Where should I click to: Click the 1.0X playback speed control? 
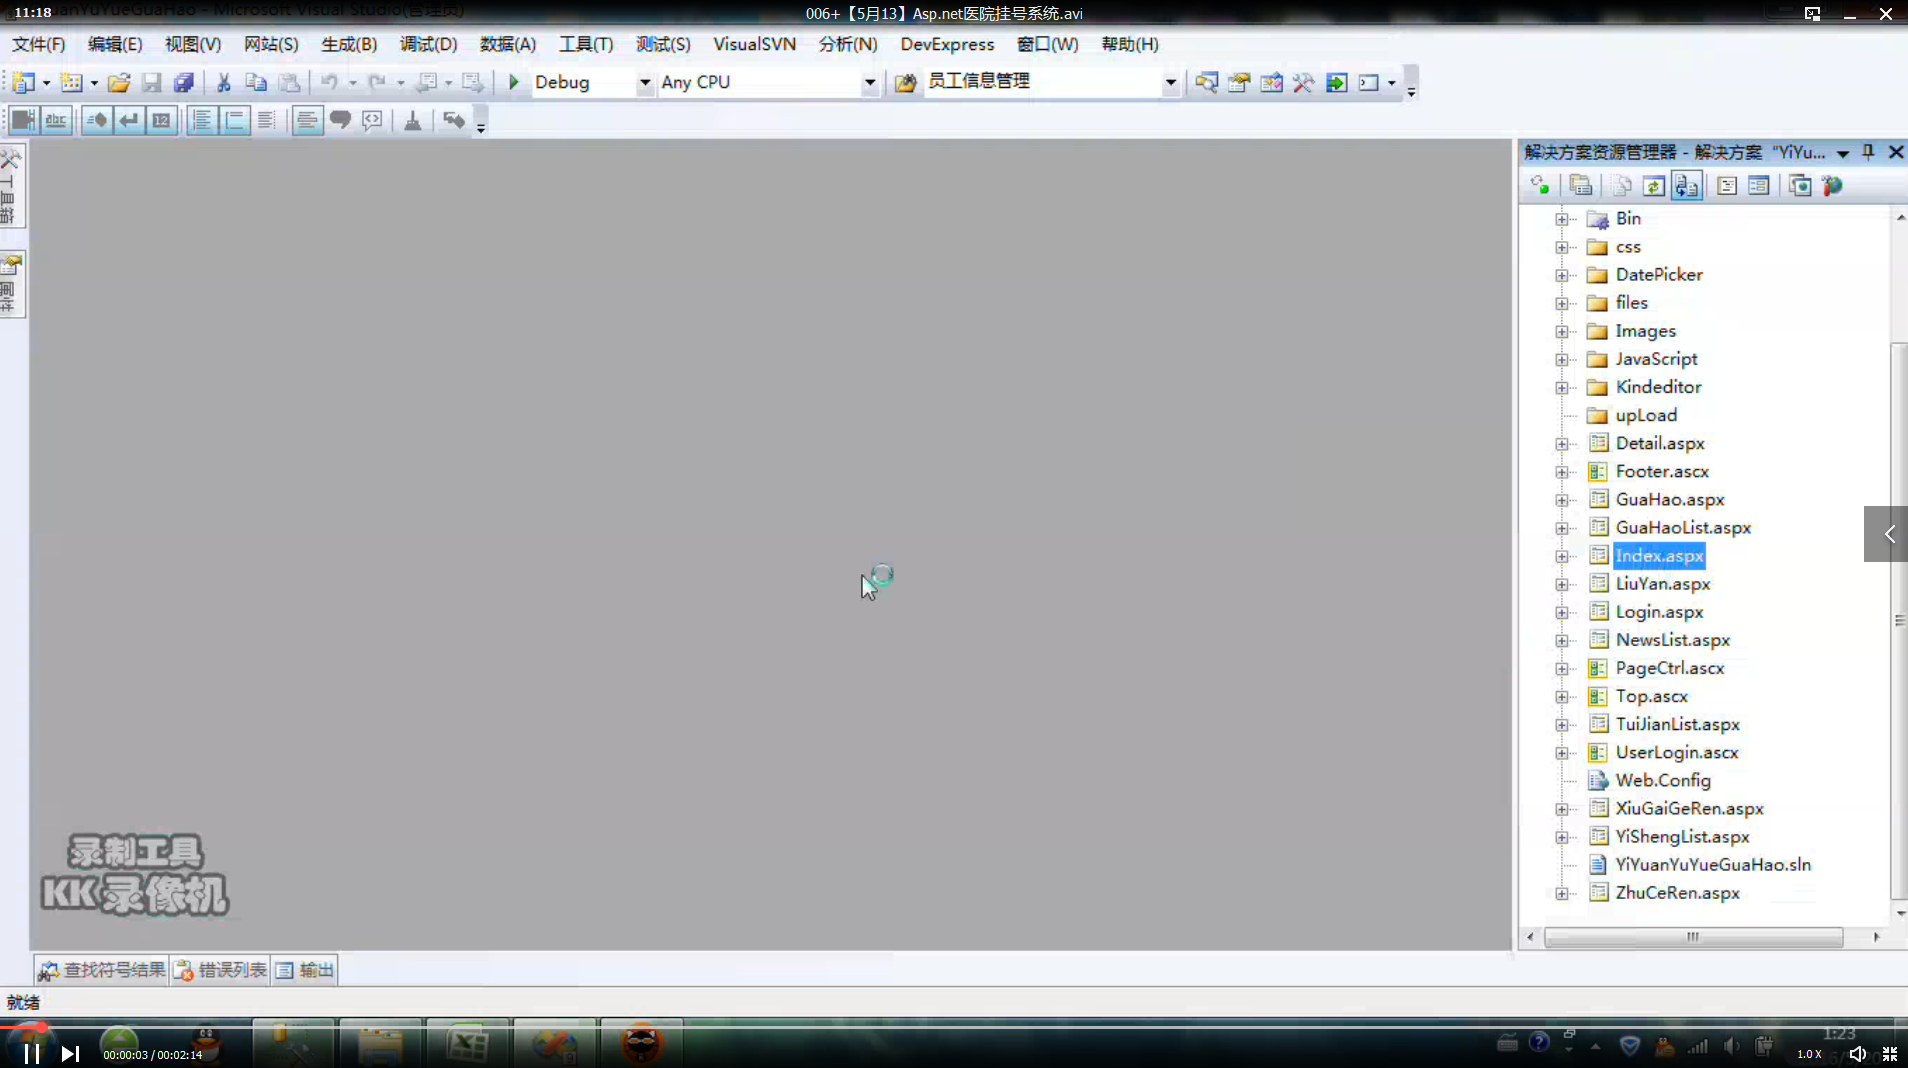pos(1808,1054)
